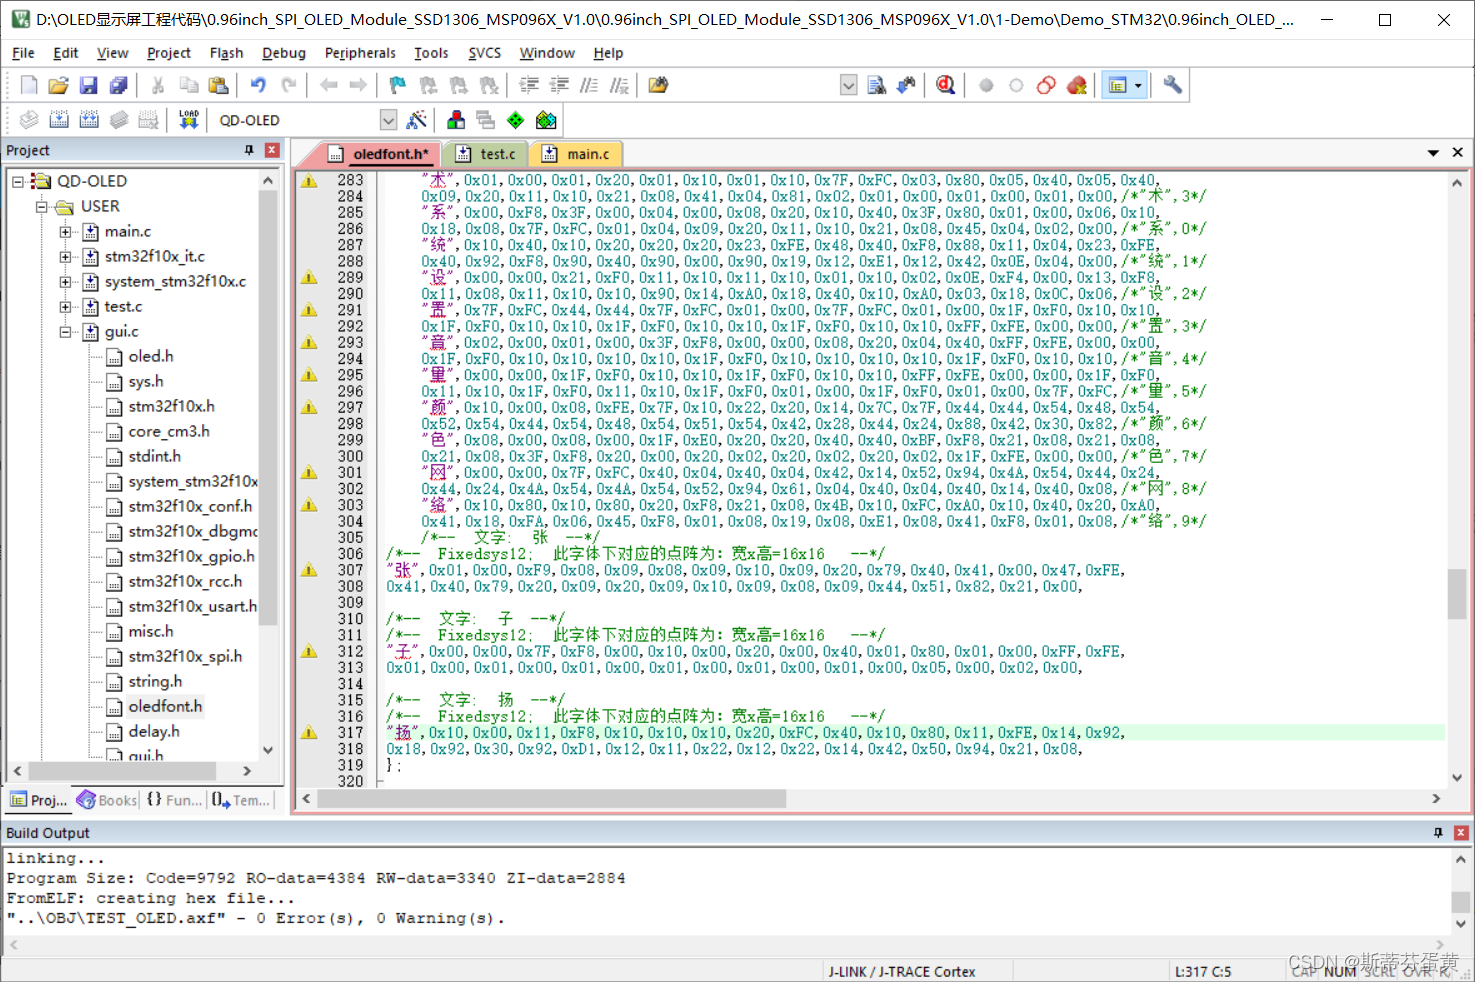The image size is (1475, 982).
Task: Collapse the gui.c tree node
Action: tap(65, 331)
